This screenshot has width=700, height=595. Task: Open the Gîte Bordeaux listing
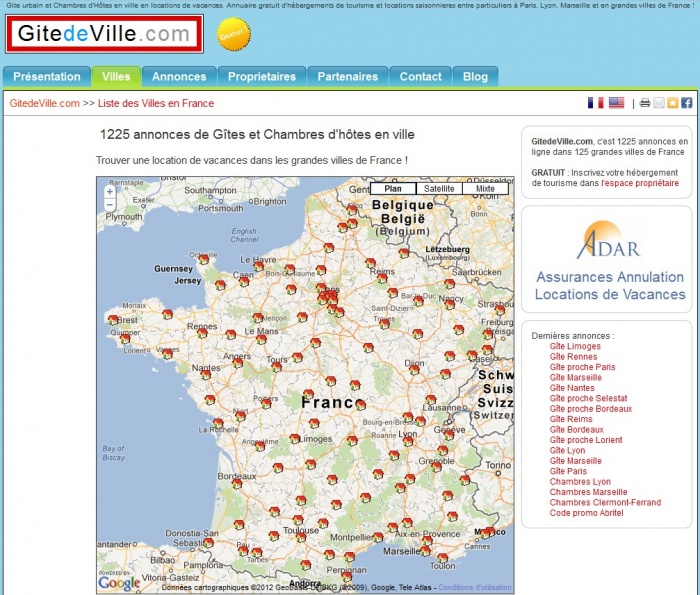576,429
